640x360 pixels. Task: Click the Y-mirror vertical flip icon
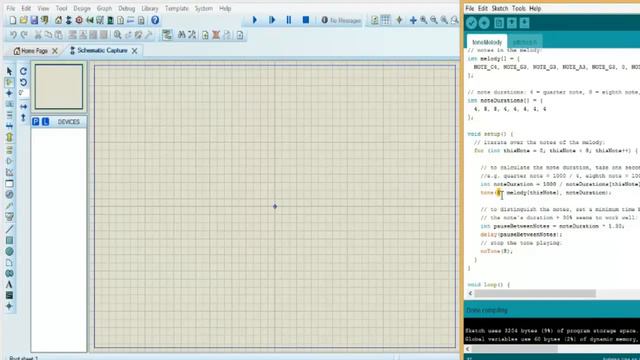(x=23, y=118)
